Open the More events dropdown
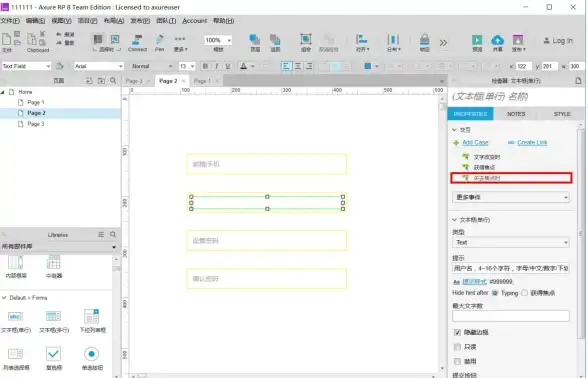588x378 pixels. pyautogui.click(x=511, y=197)
